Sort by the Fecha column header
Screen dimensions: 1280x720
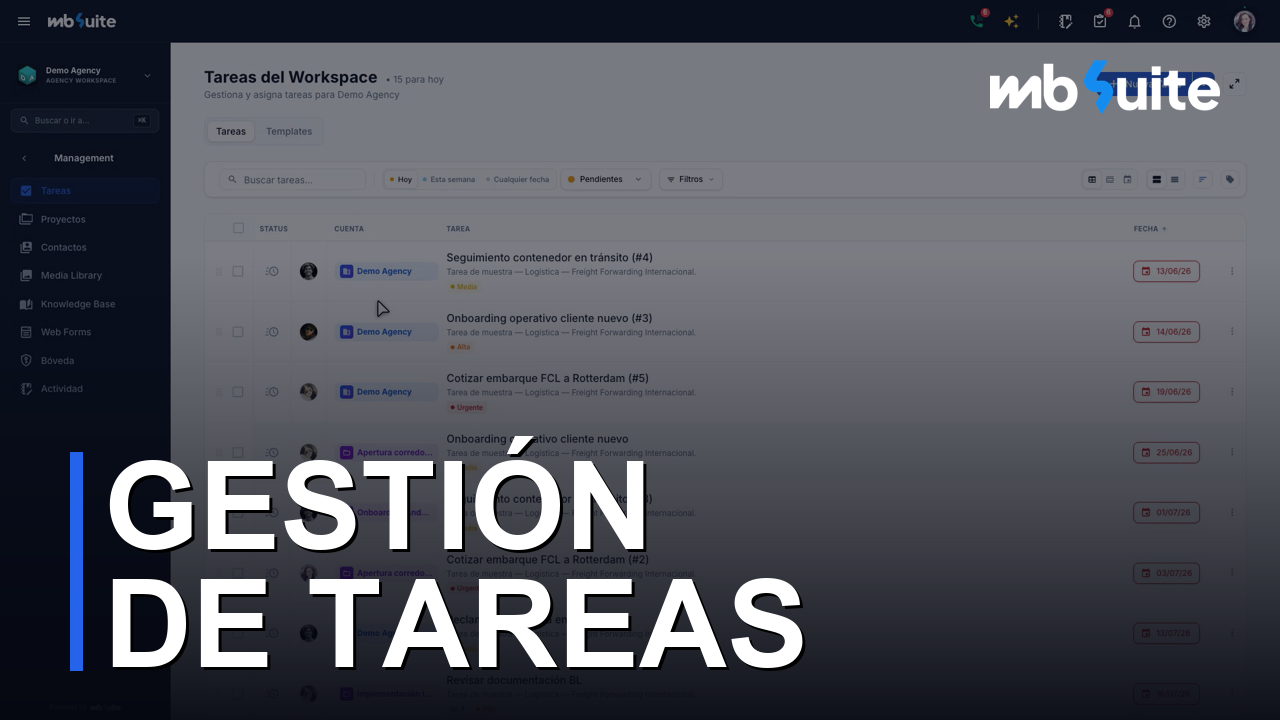1150,229
